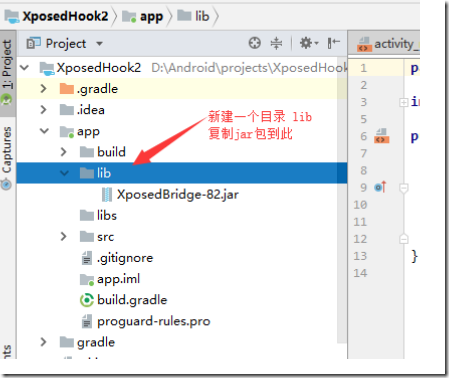The width and height of the screenshot is (449, 378).
Task: Click the related XML file gutter icon on line 6
Action: 381,136
